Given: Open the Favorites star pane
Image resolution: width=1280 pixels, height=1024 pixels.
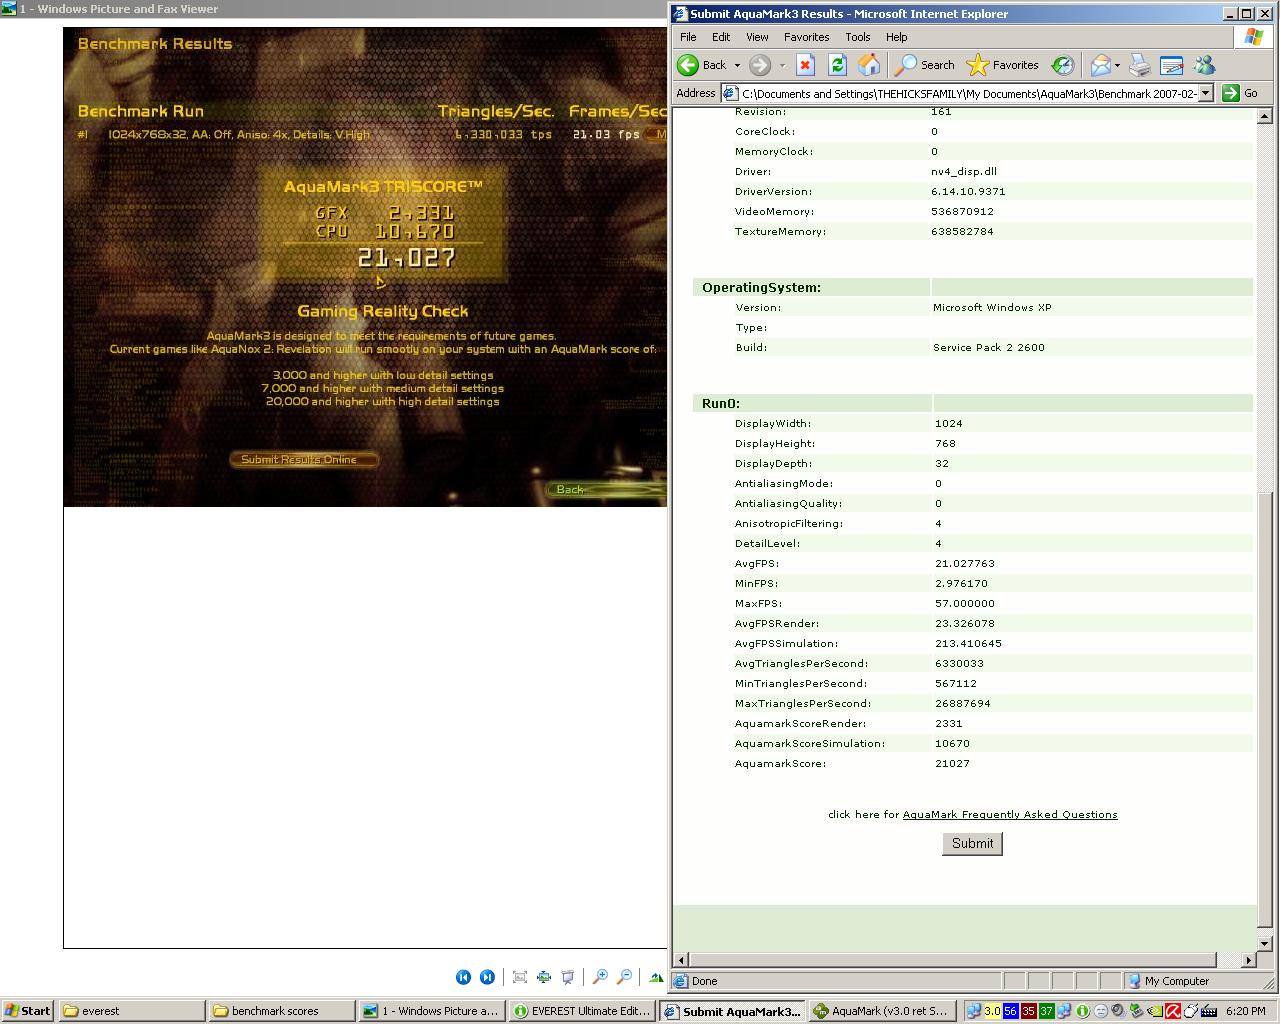Looking at the screenshot, I should pyautogui.click(x=1003, y=65).
